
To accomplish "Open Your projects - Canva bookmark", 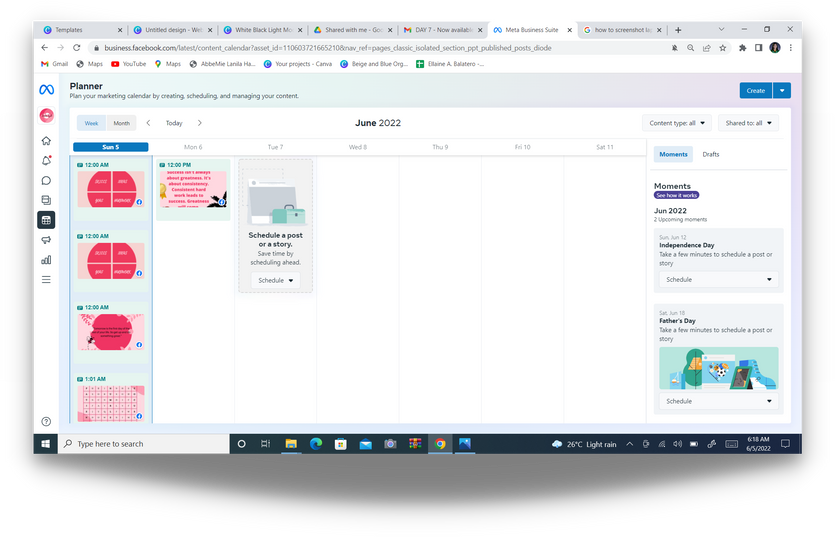I will pos(298,64).
